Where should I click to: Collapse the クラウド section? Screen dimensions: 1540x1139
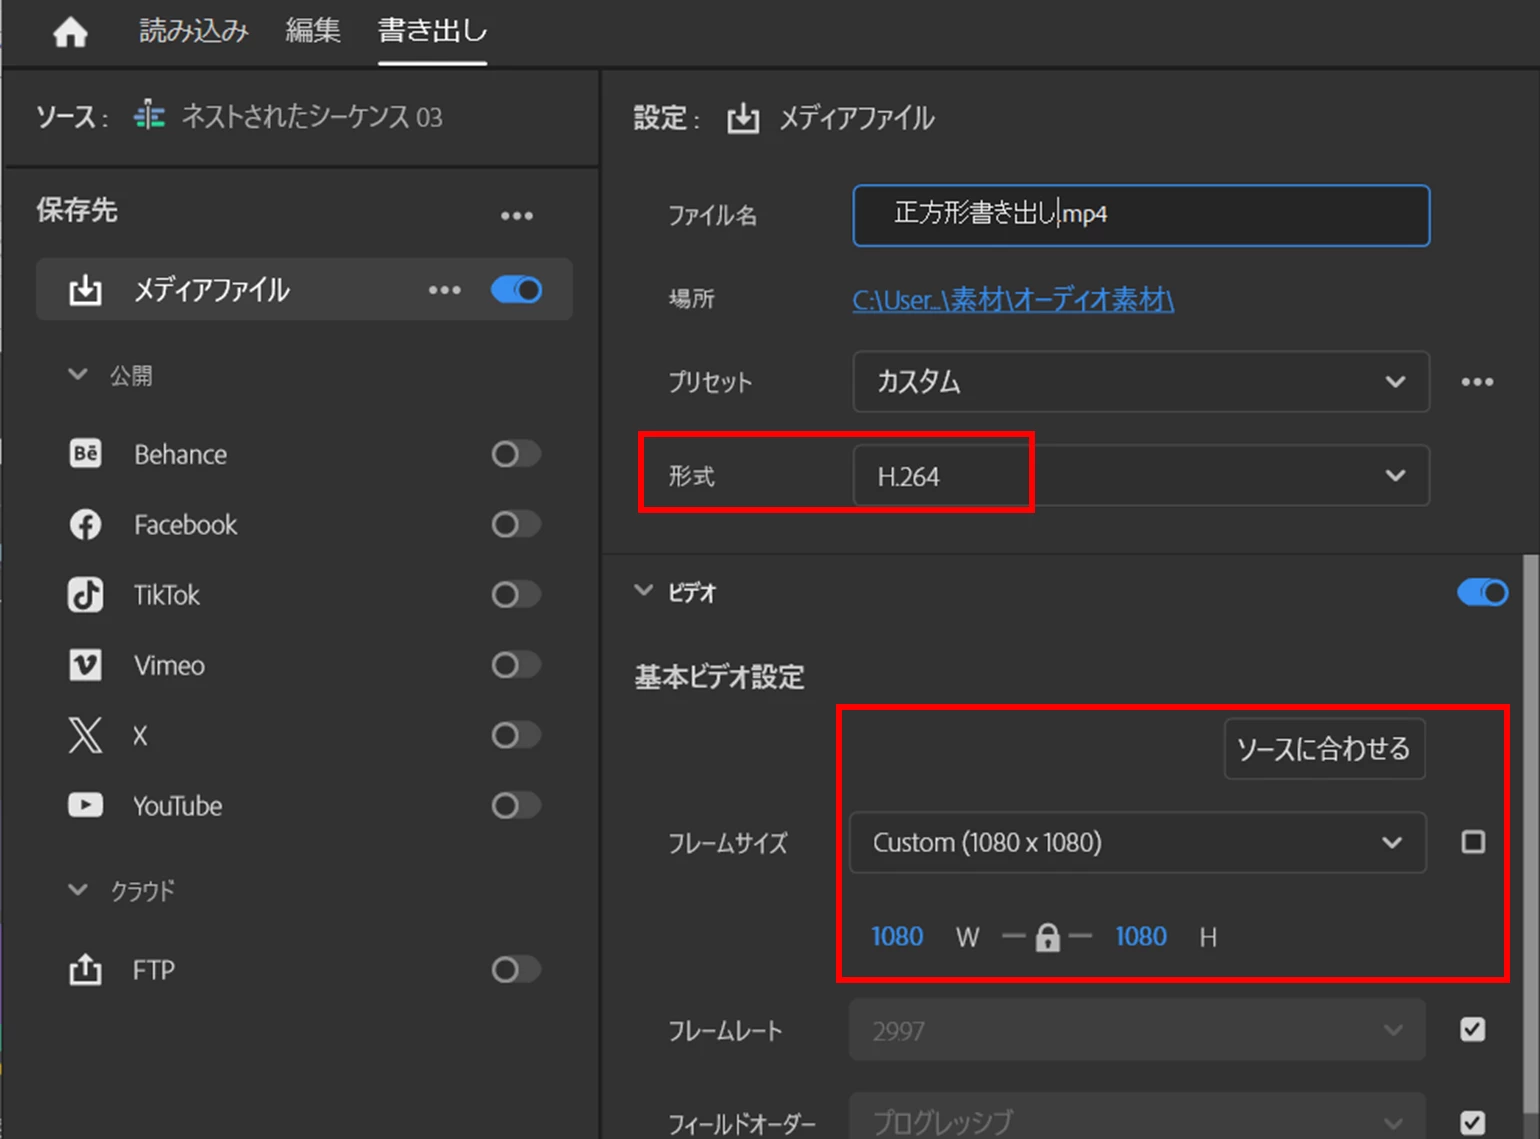coord(78,890)
